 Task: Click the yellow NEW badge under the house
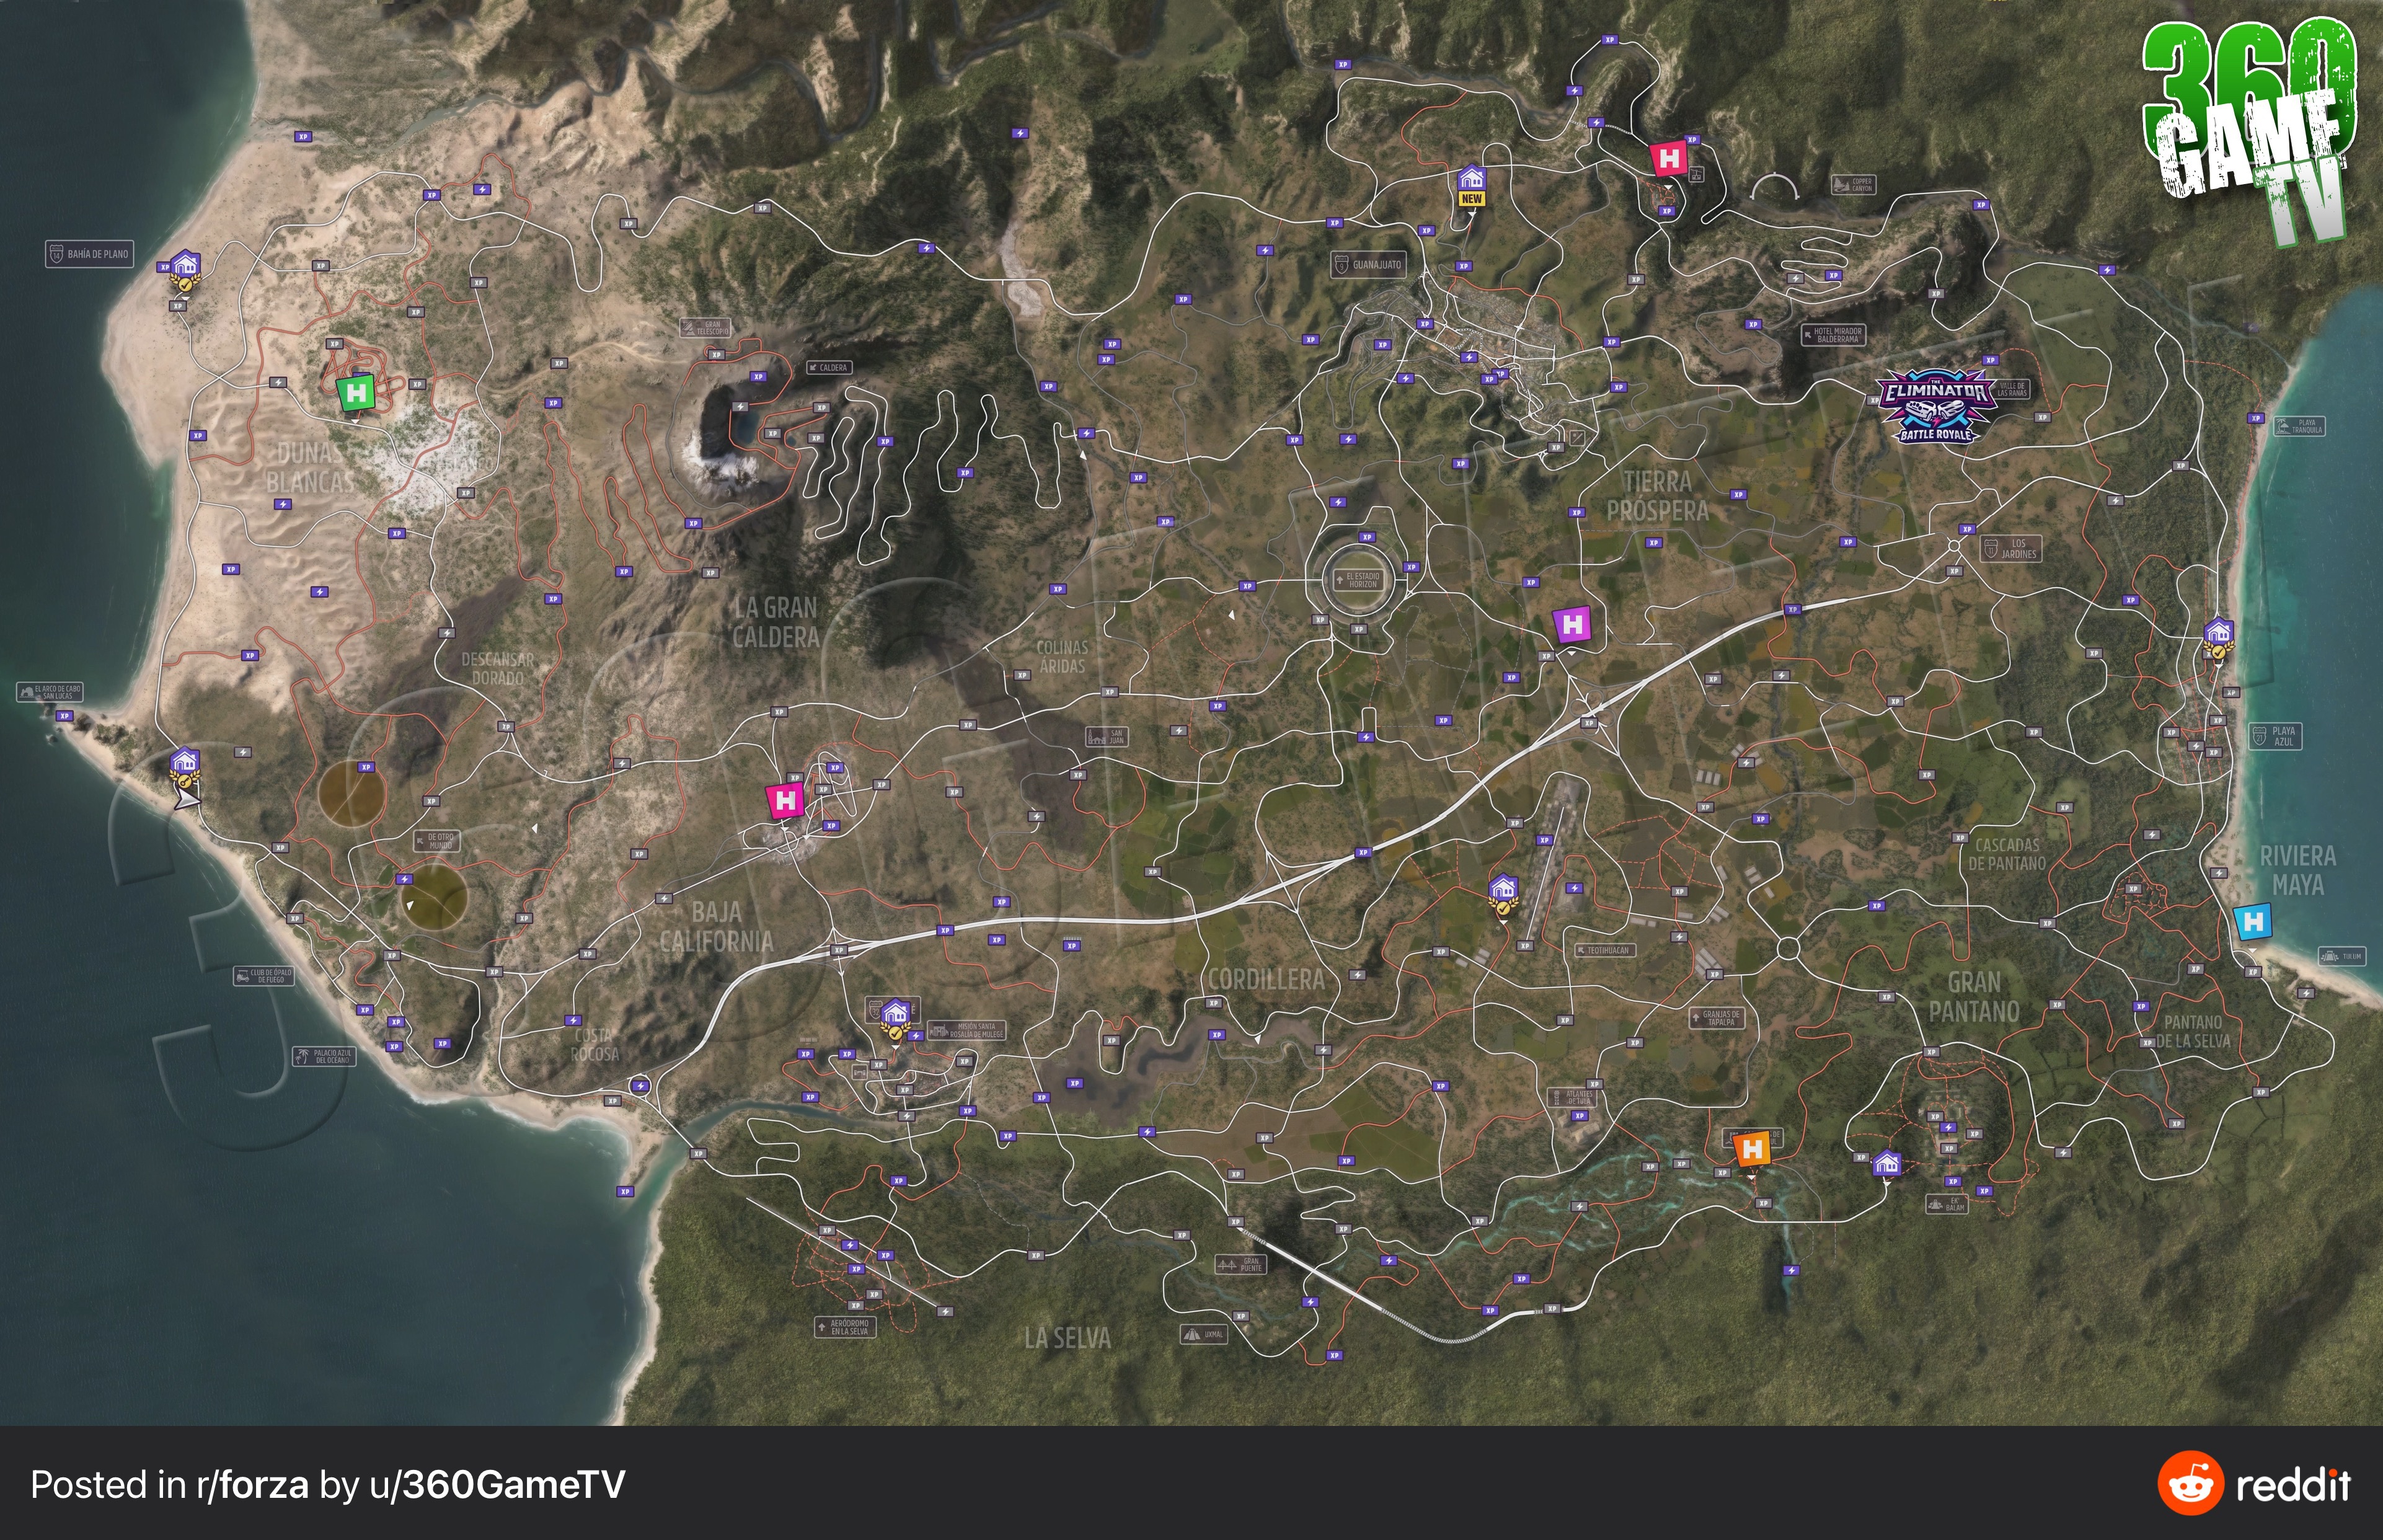coord(1471,199)
